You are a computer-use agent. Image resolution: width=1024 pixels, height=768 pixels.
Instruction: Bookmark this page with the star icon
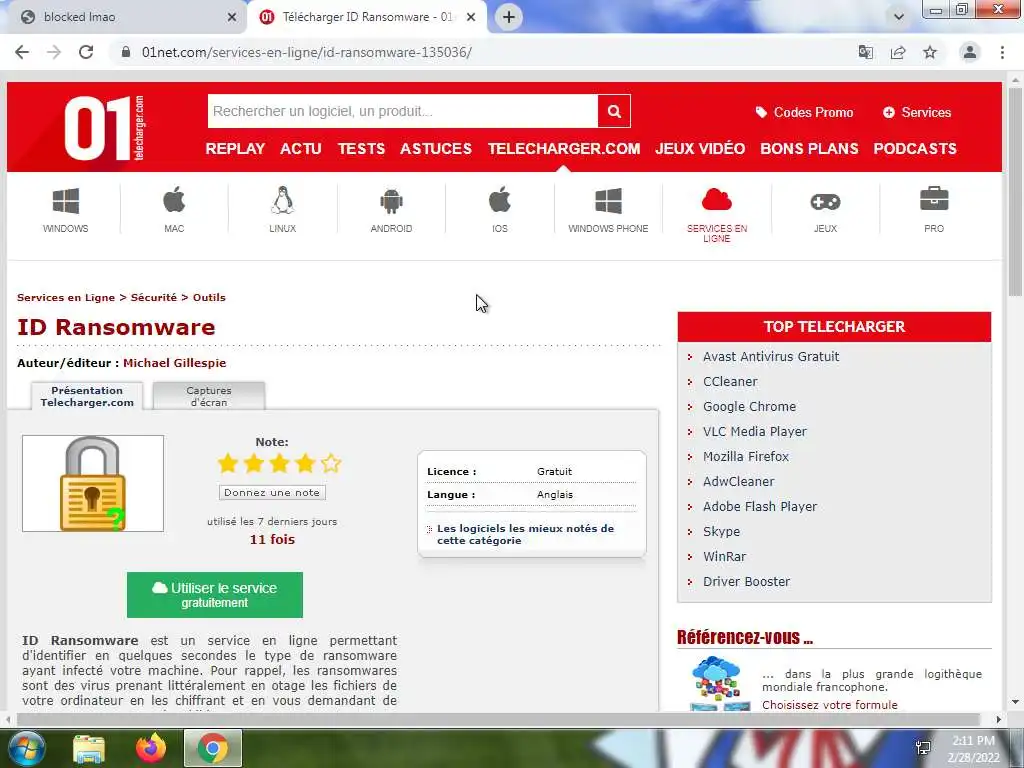[x=930, y=52]
